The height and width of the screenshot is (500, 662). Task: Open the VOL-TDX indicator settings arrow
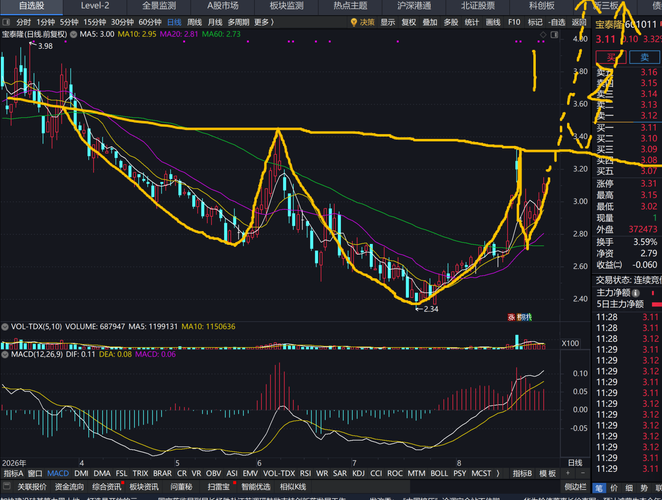point(5,327)
